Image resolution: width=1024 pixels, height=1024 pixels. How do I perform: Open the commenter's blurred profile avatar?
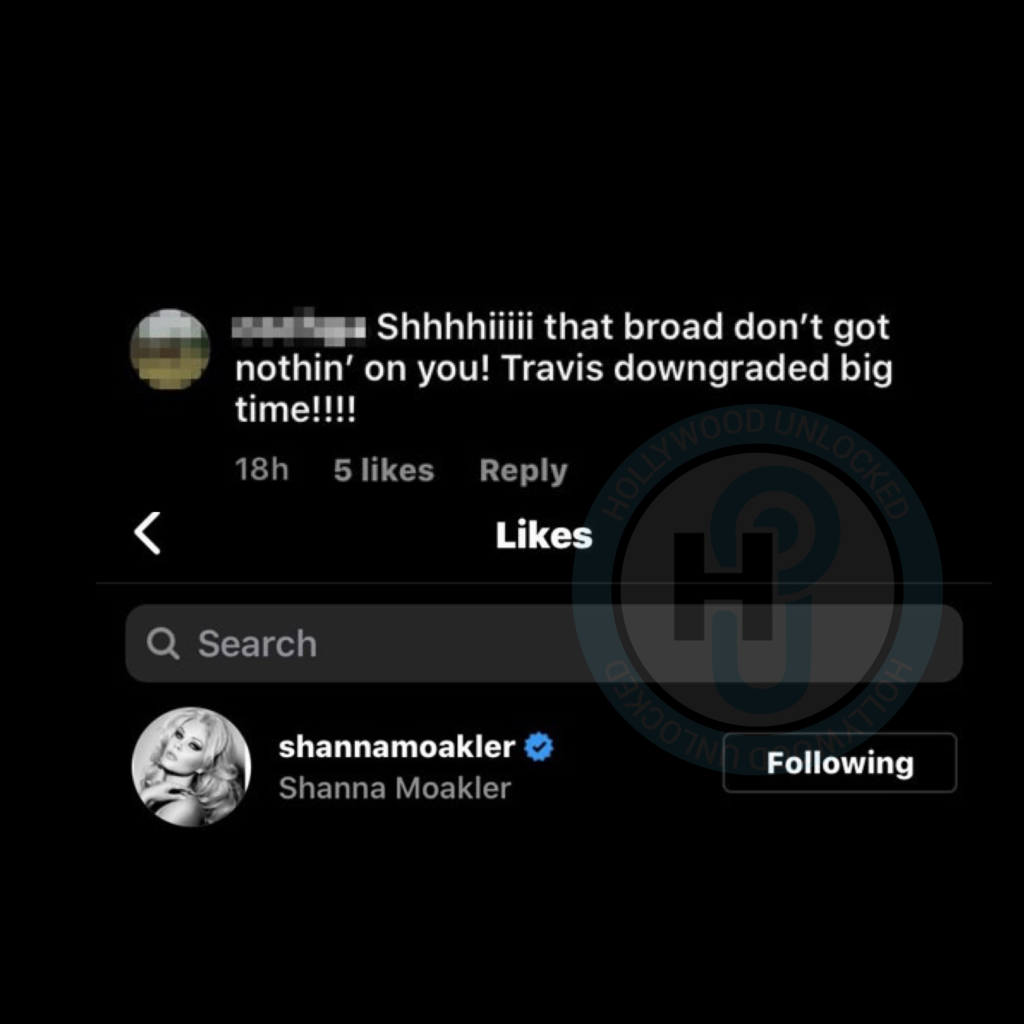click(170, 349)
